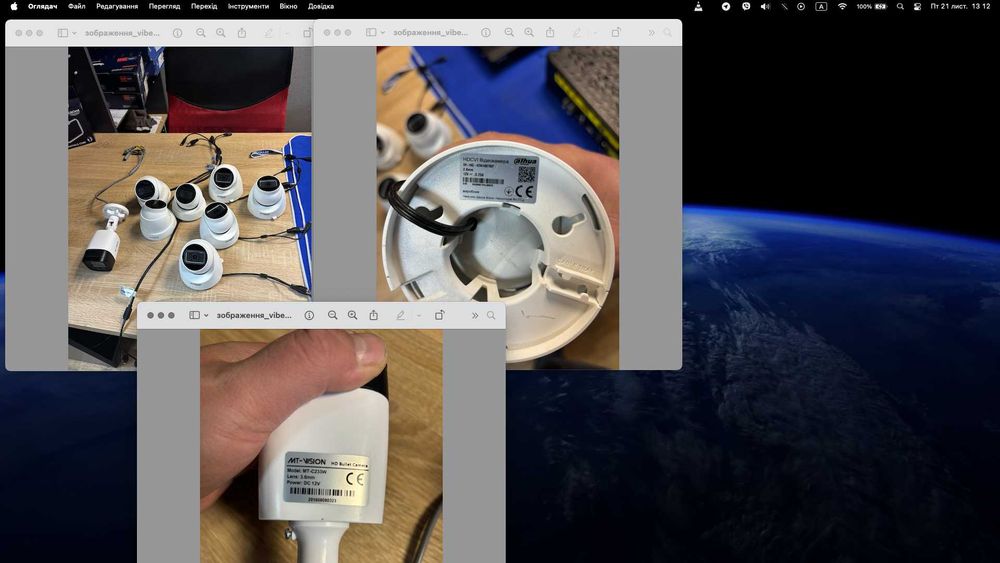
Task: Show inspector info in the MT-Vision window
Action: 309,315
